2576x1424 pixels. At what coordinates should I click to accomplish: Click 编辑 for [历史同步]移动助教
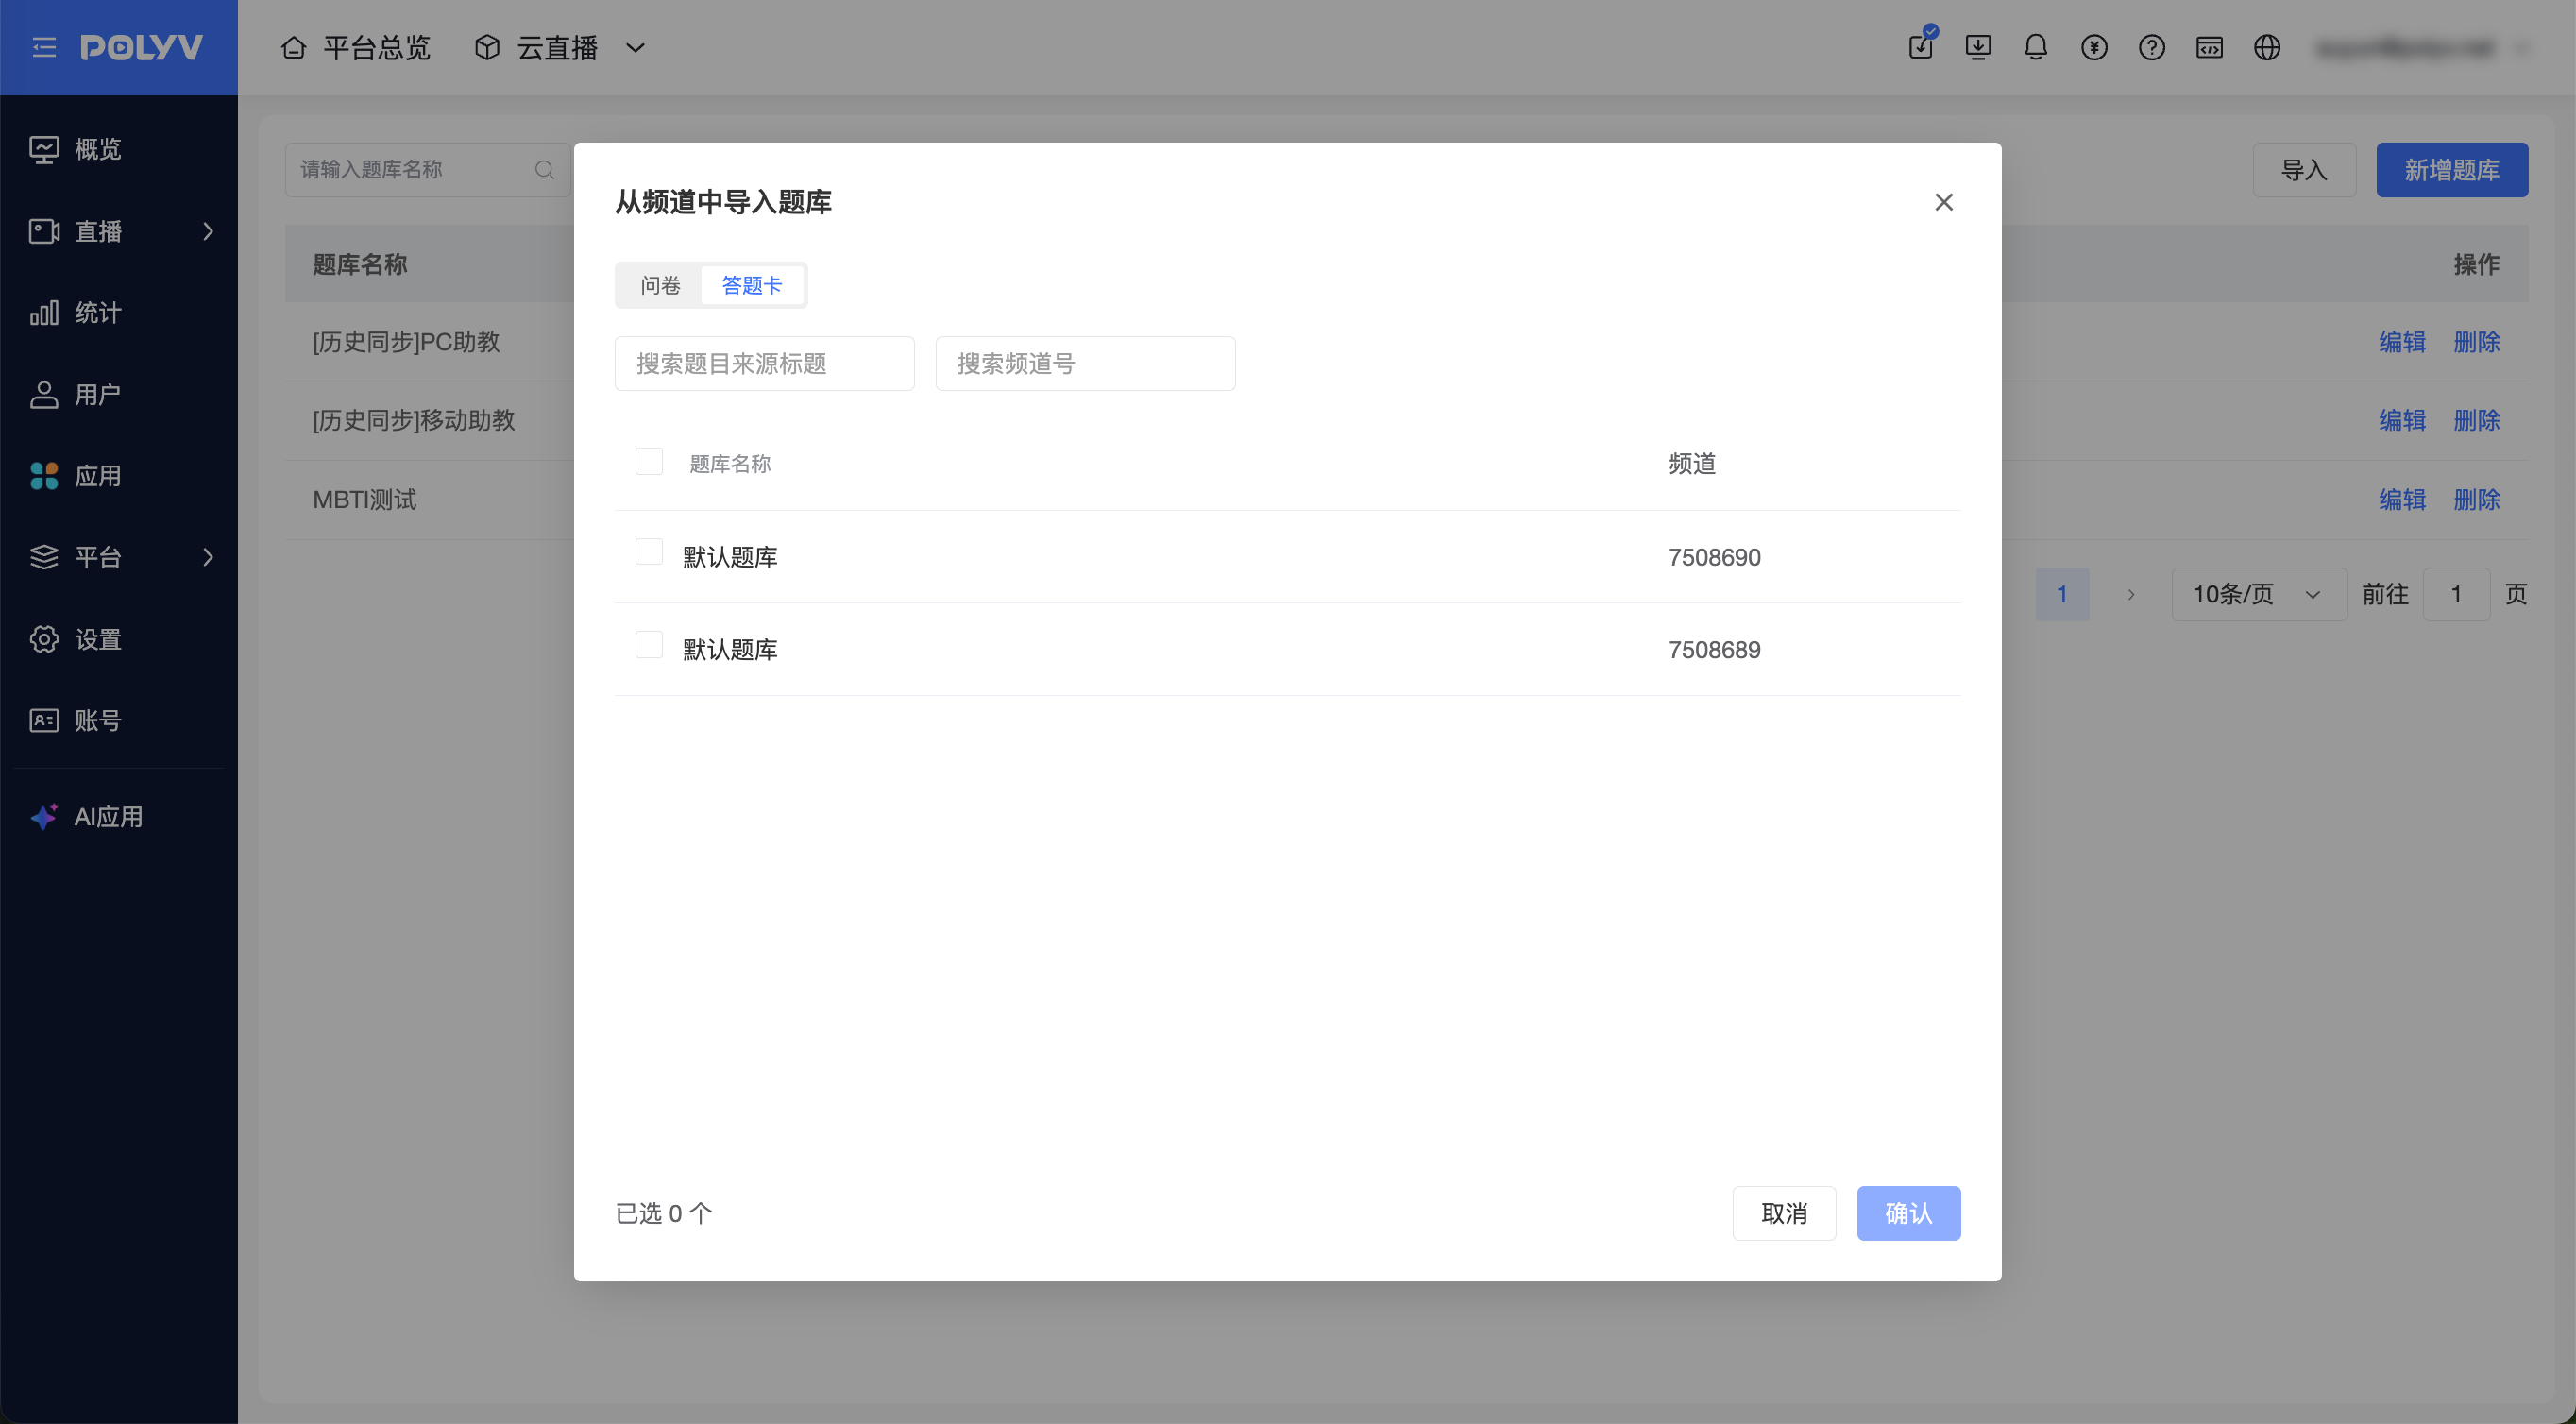(x=2402, y=420)
